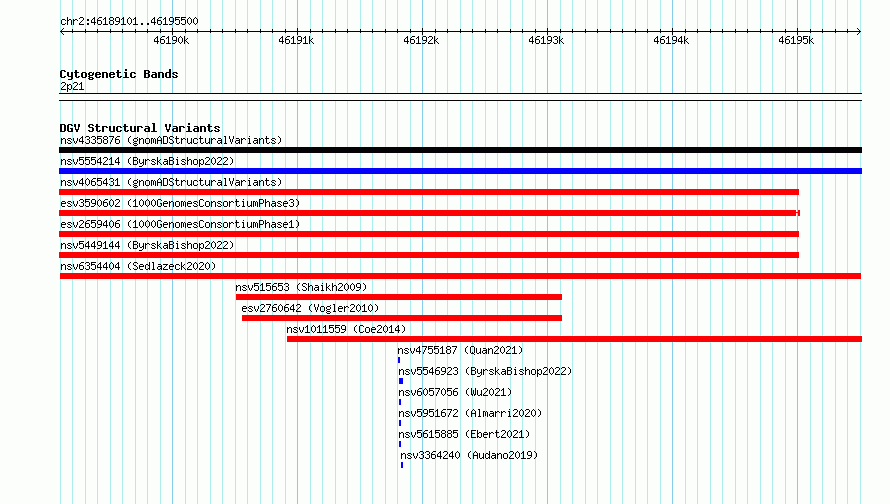Click the 46194k ruler tick label
890x504 pixels.
coord(671,40)
